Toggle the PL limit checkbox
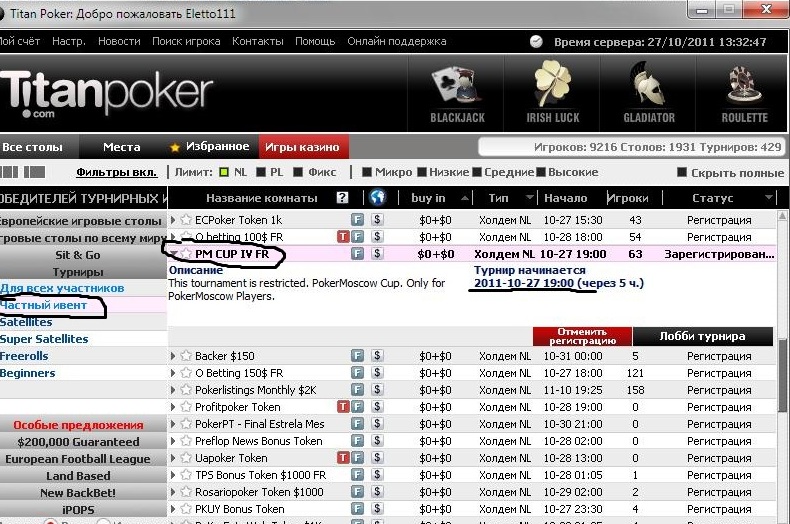This screenshot has width=790, height=524. pyautogui.click(x=261, y=172)
